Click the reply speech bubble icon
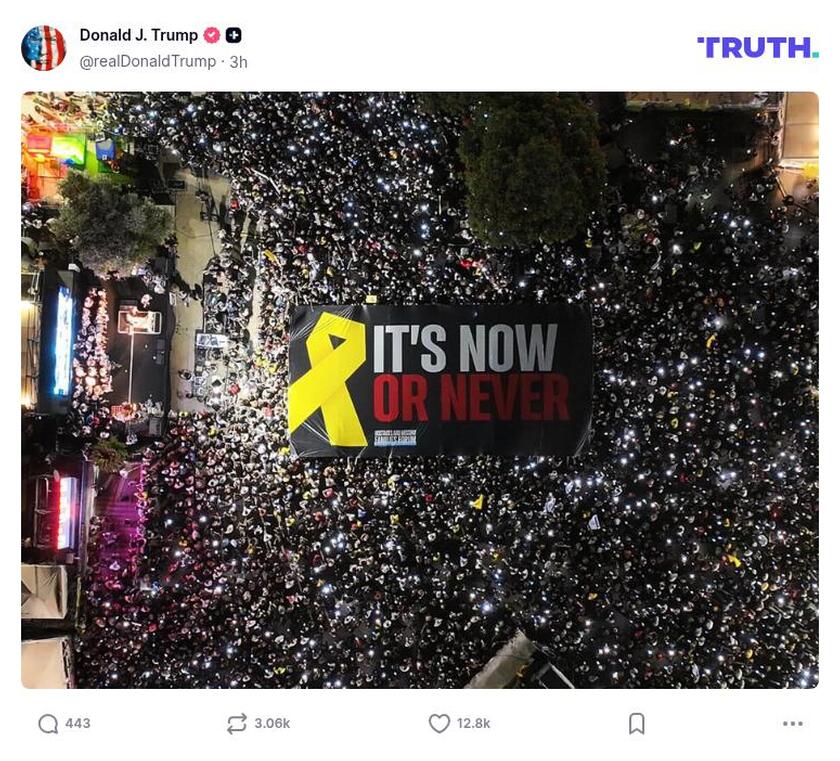 tap(48, 724)
